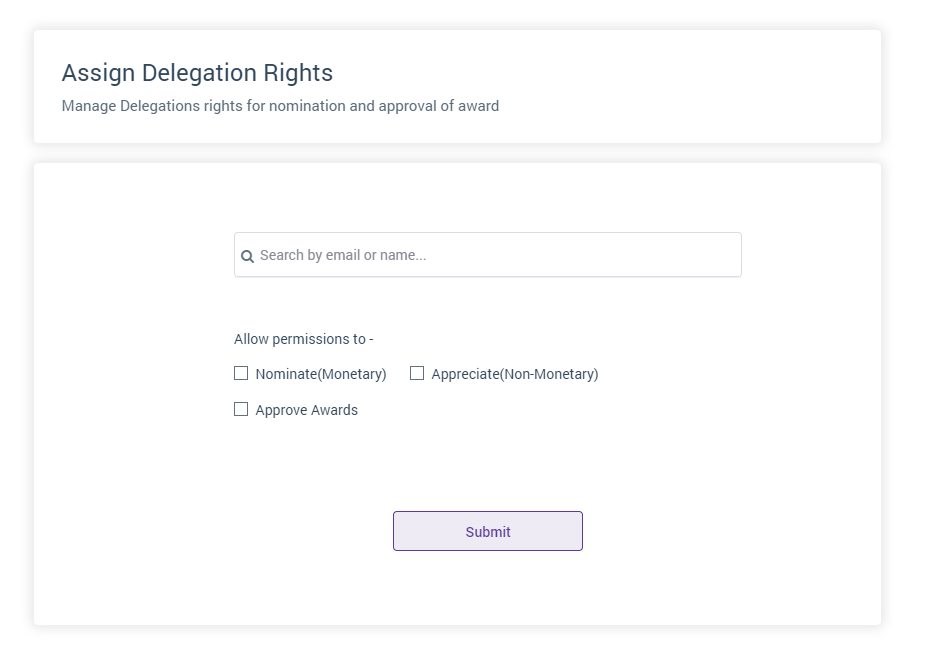Check the Approve Awards box

tap(241, 409)
